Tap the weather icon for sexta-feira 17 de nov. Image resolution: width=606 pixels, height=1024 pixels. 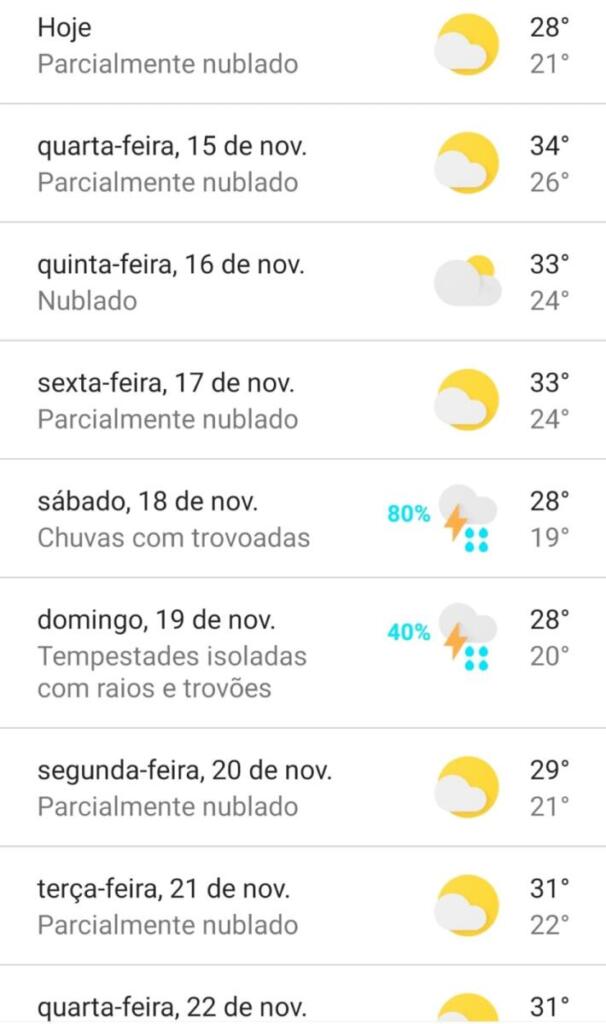(466, 399)
